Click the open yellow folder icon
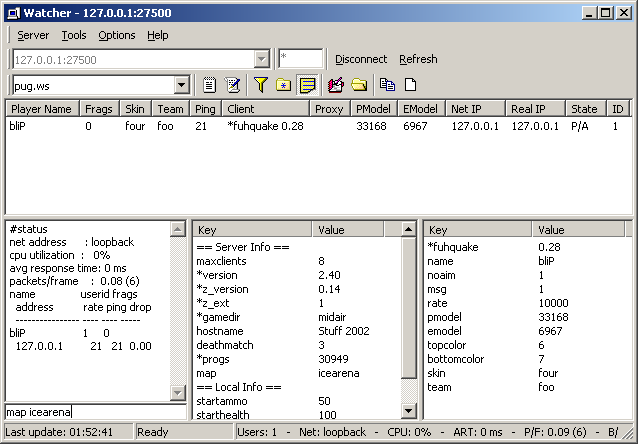Viewport: 638px width, 444px height. pos(359,85)
